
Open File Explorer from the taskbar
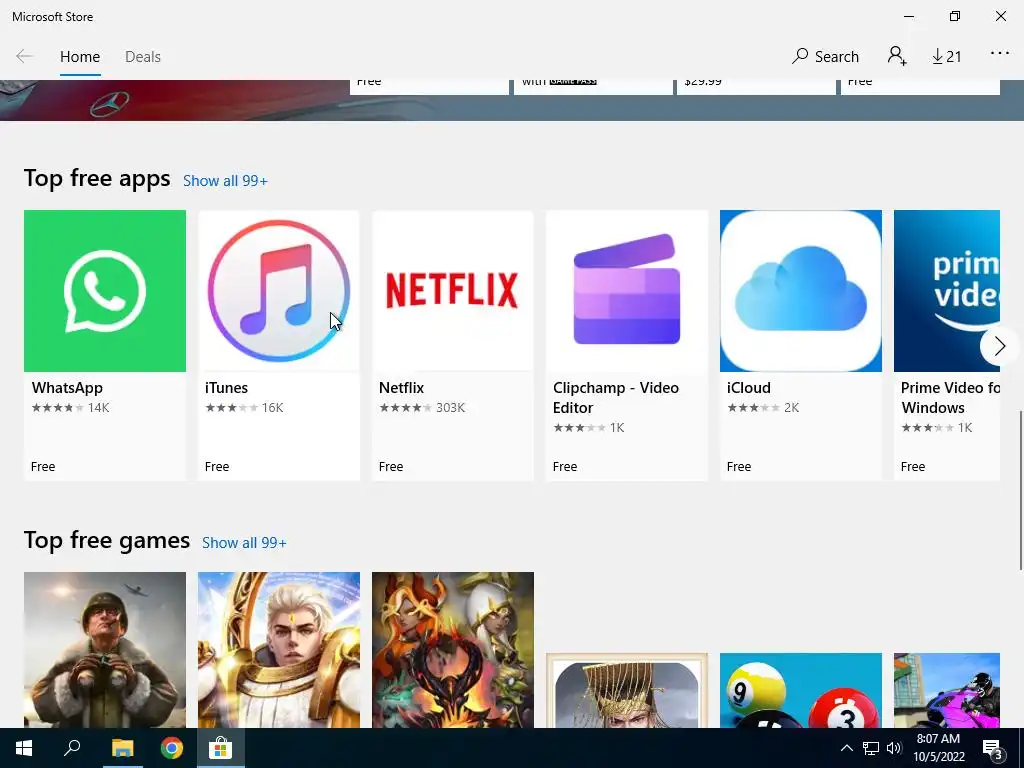(x=122, y=748)
